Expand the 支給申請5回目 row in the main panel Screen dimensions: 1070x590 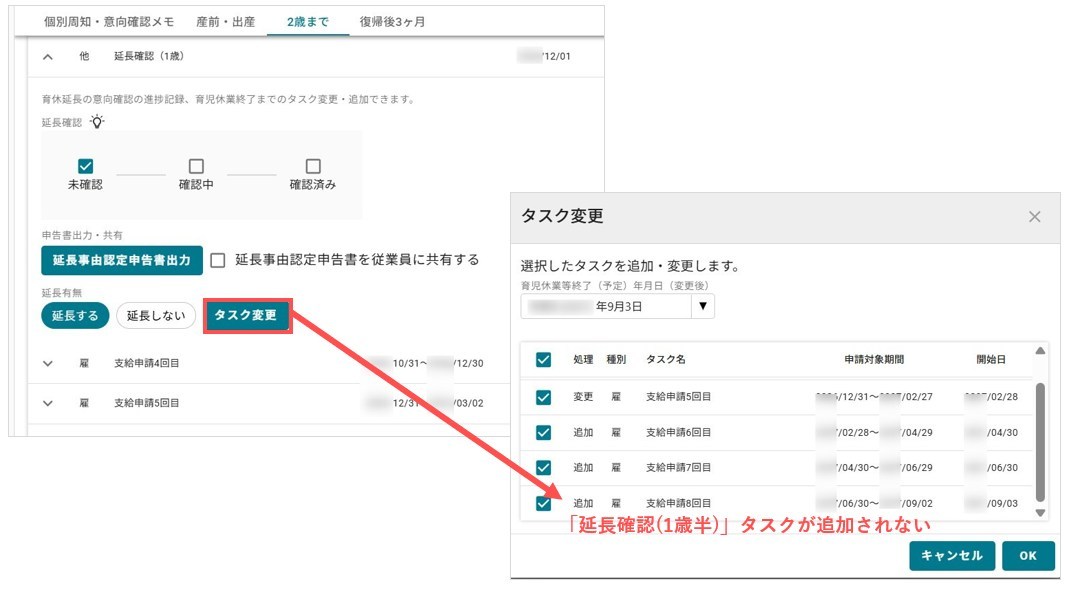48,403
